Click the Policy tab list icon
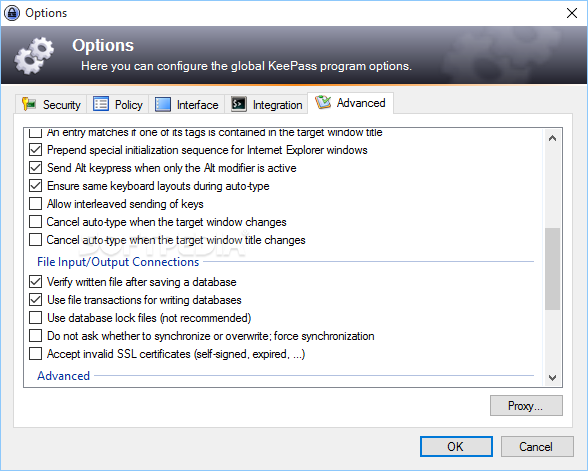Screen dimensions: 588x471 tap(101, 104)
